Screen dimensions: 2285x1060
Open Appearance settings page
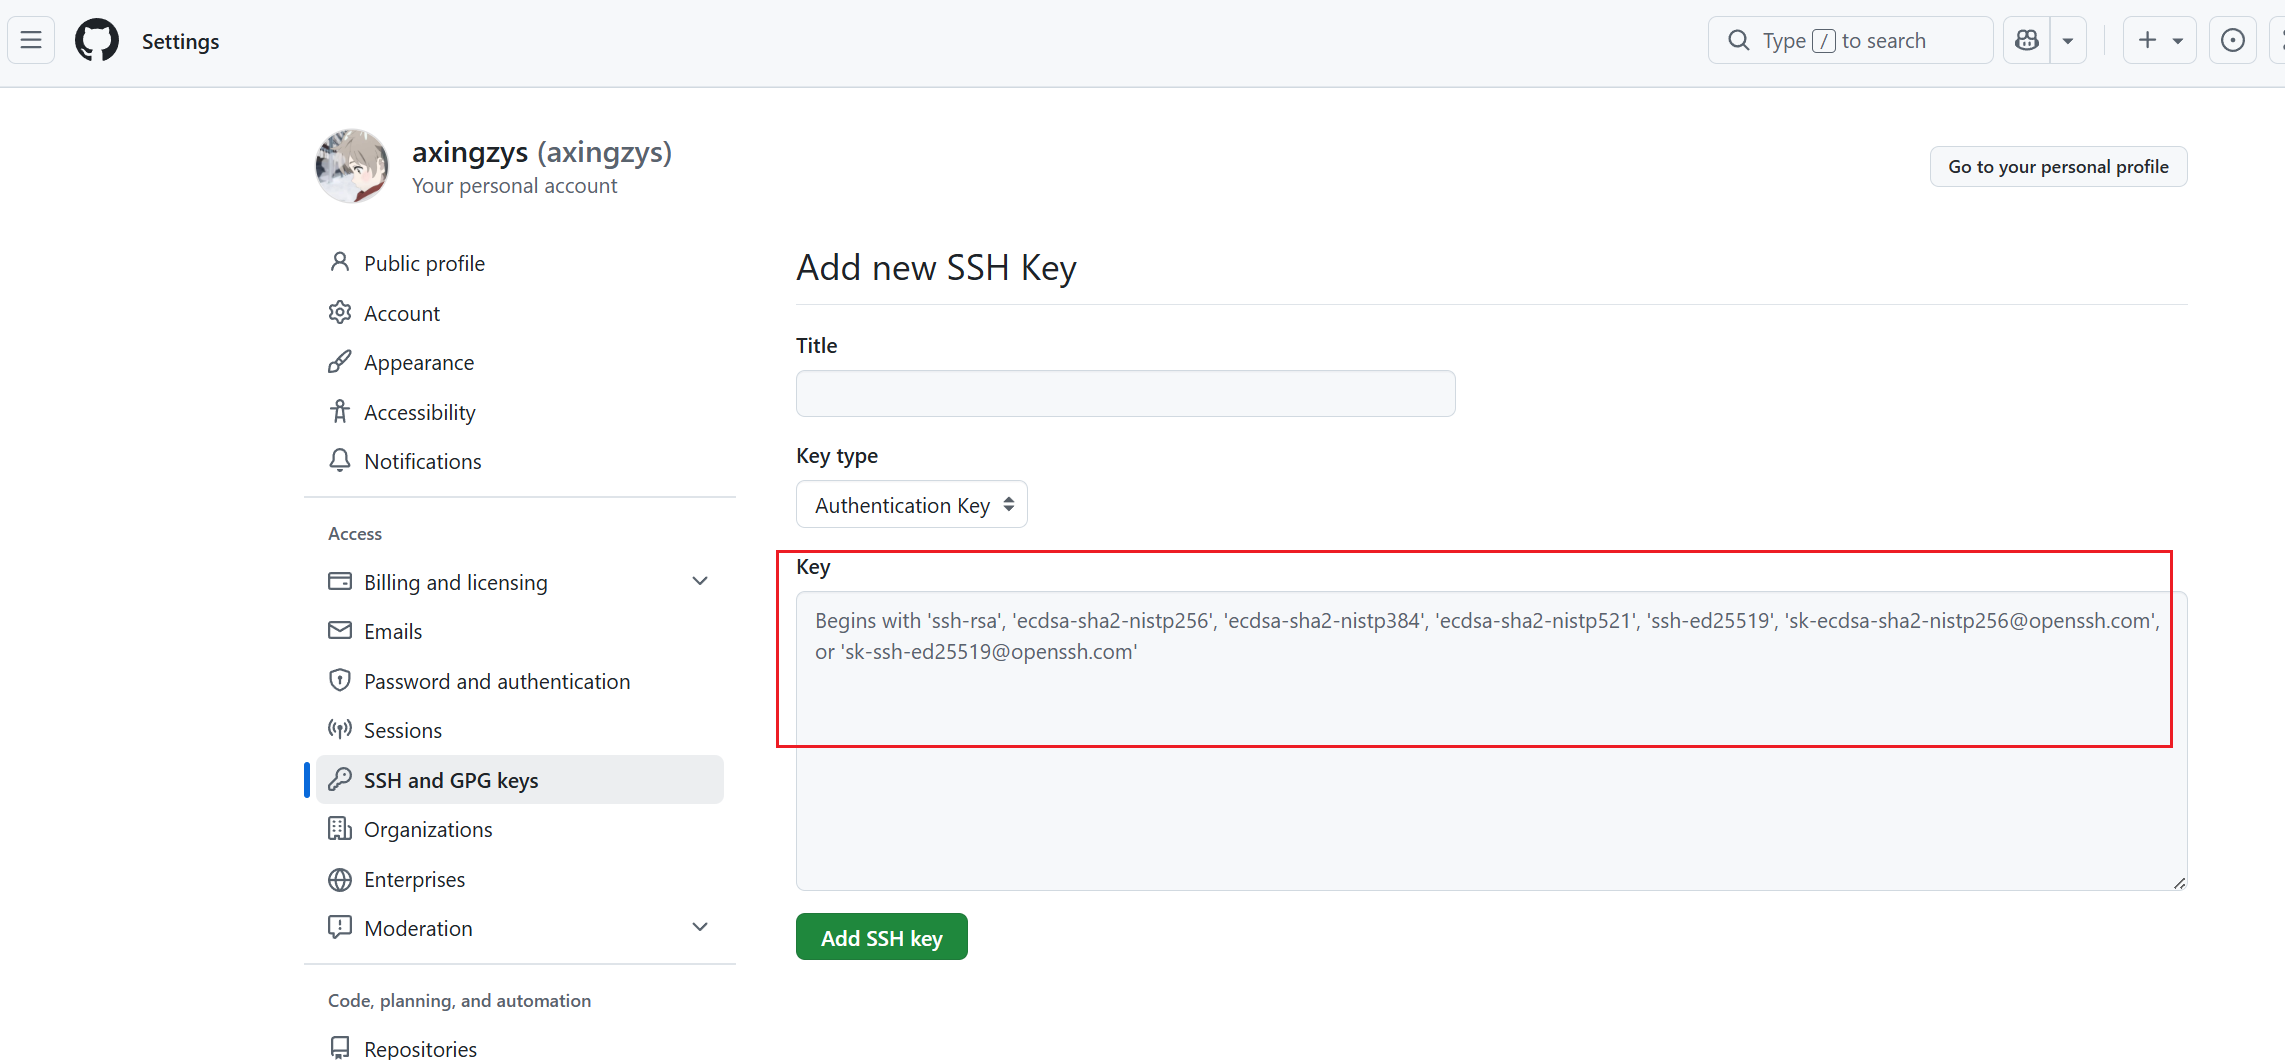[418, 362]
